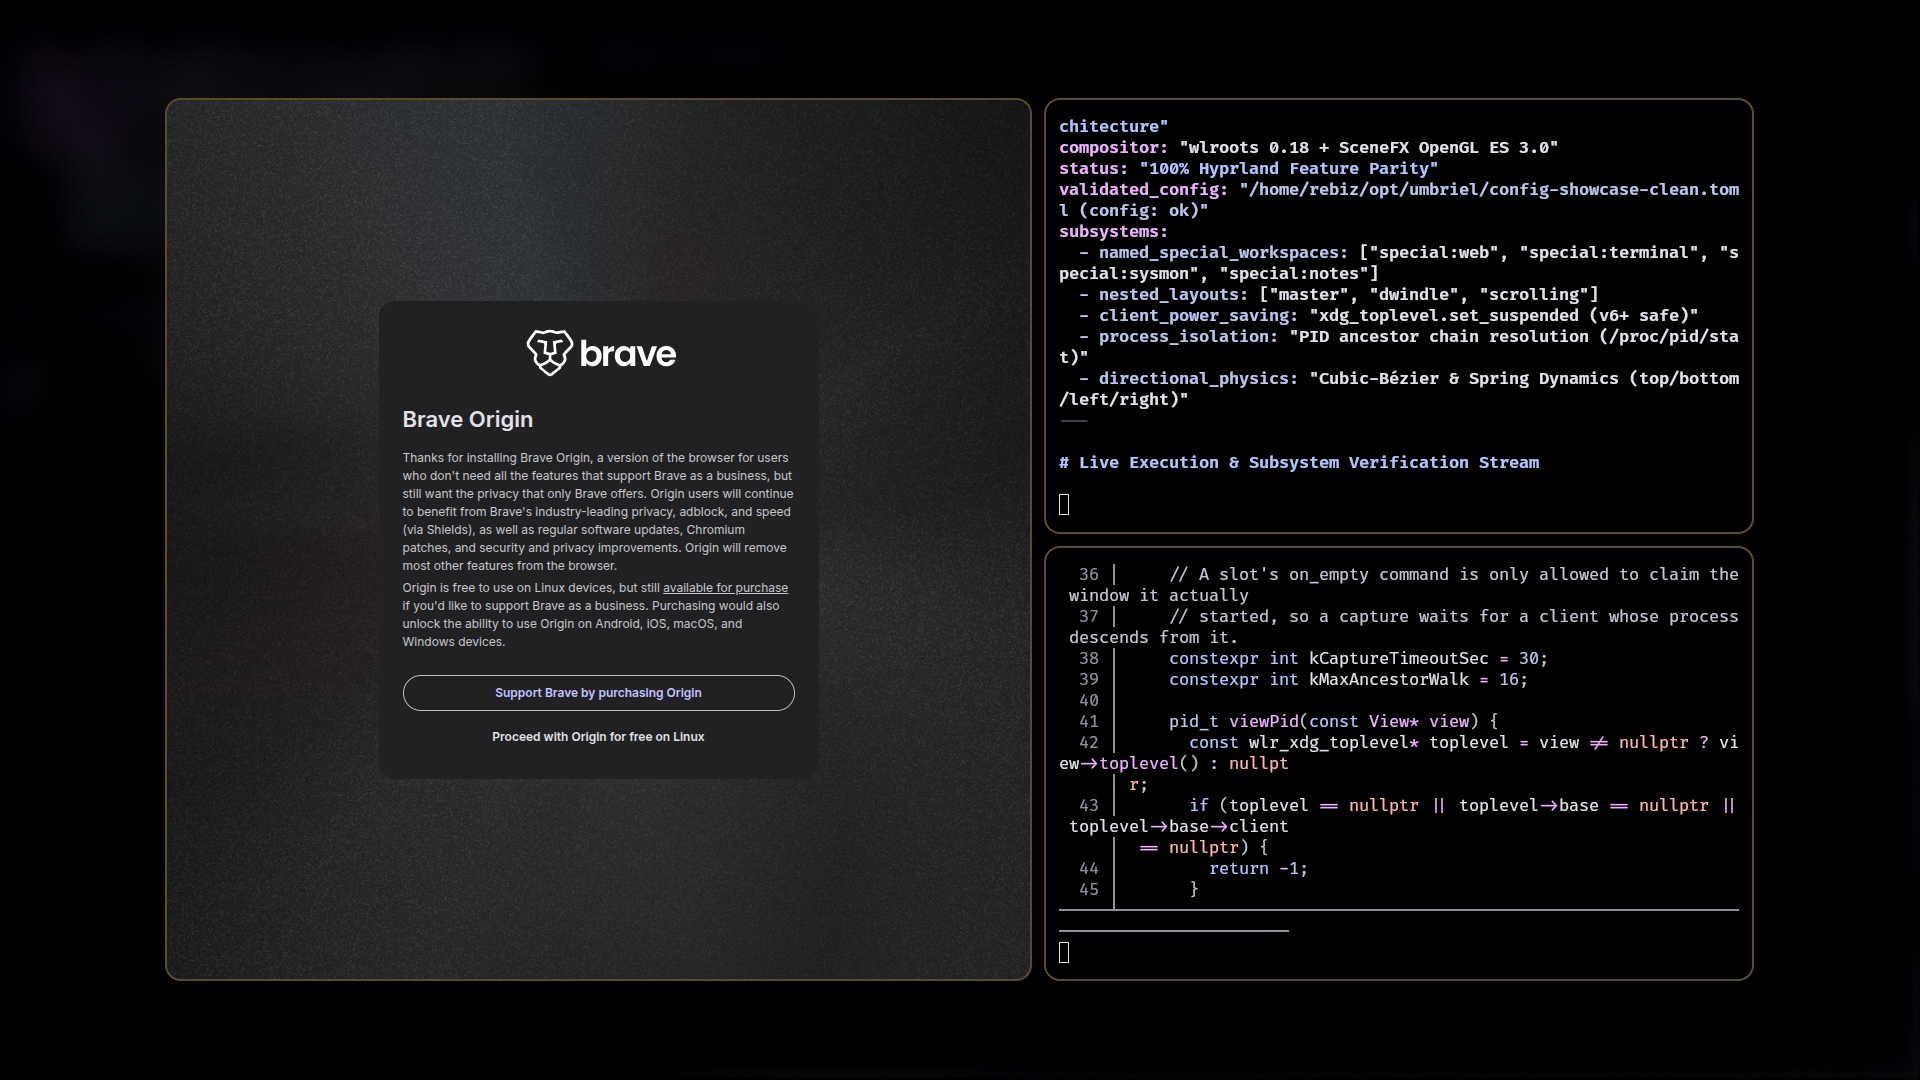Click the 'subsystems:' key in terminal
Image resolution: width=1920 pixels, height=1080 pixels.
pos(1114,232)
